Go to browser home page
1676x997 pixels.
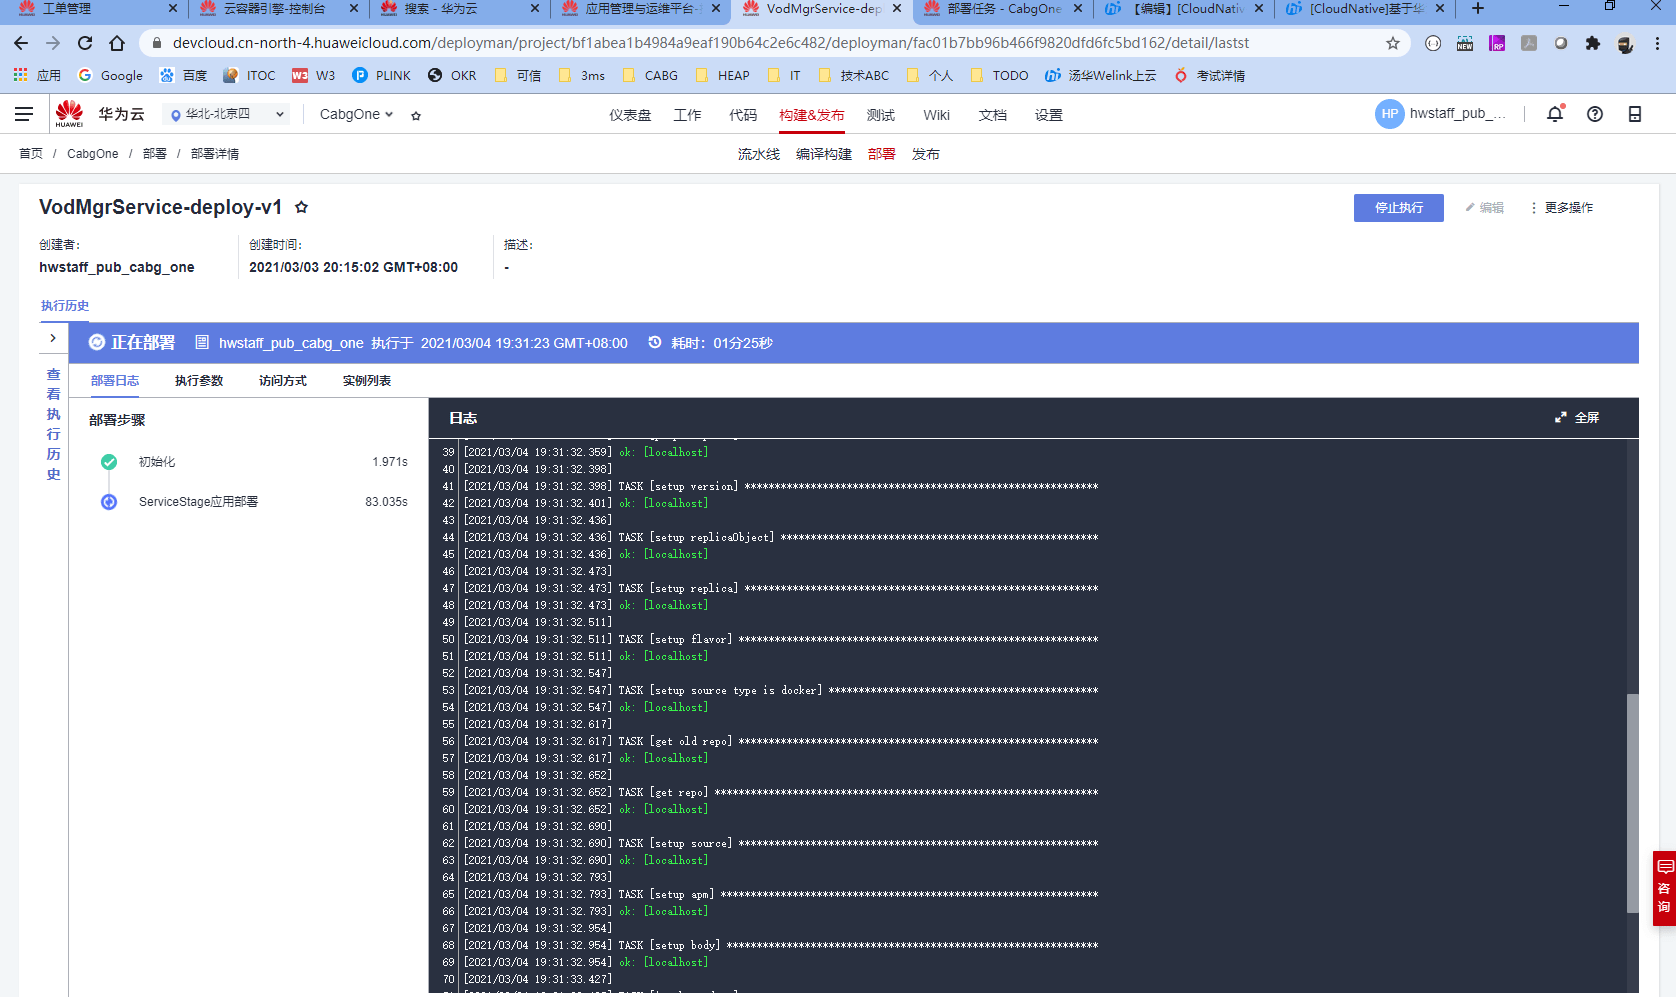(x=117, y=43)
